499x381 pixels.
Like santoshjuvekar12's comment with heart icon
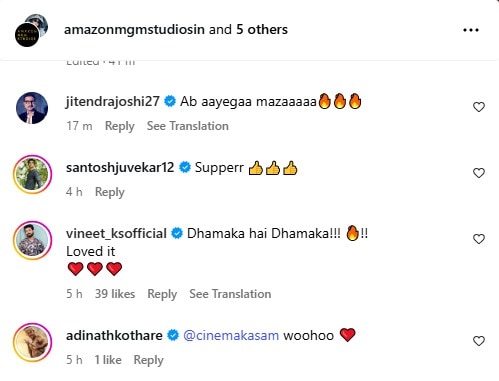click(x=479, y=173)
